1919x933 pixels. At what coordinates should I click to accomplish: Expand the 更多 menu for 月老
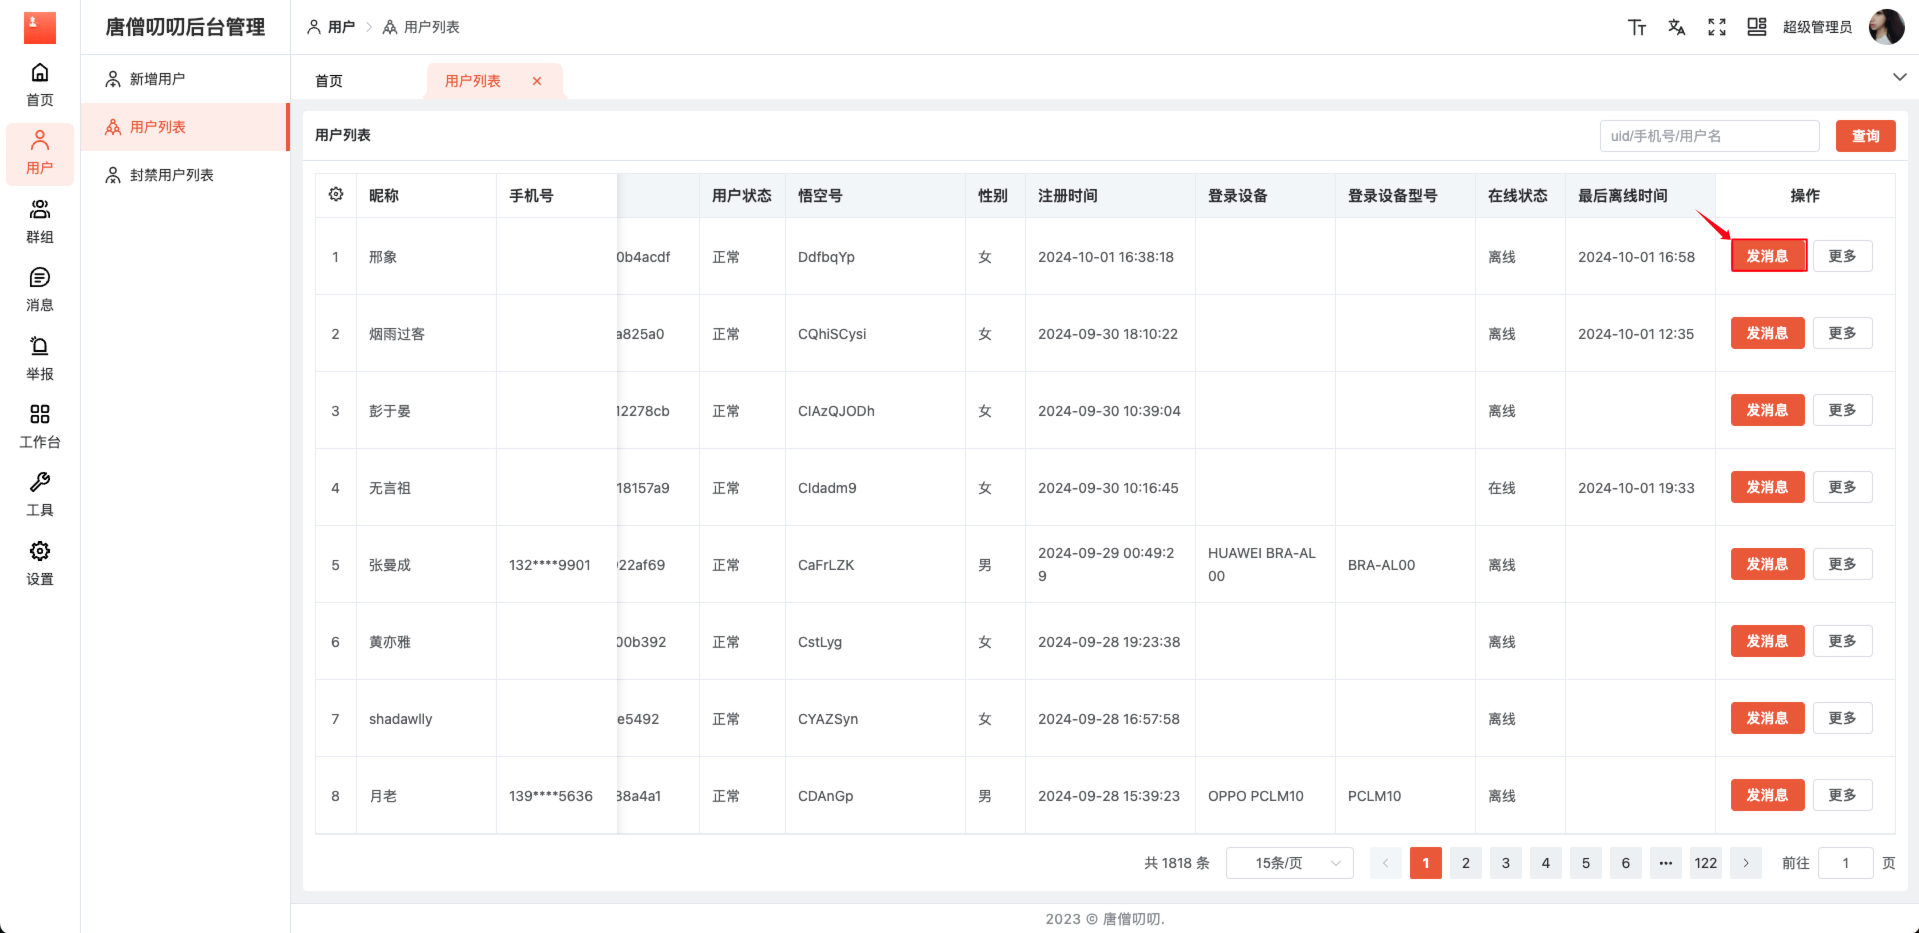pyautogui.click(x=1841, y=795)
